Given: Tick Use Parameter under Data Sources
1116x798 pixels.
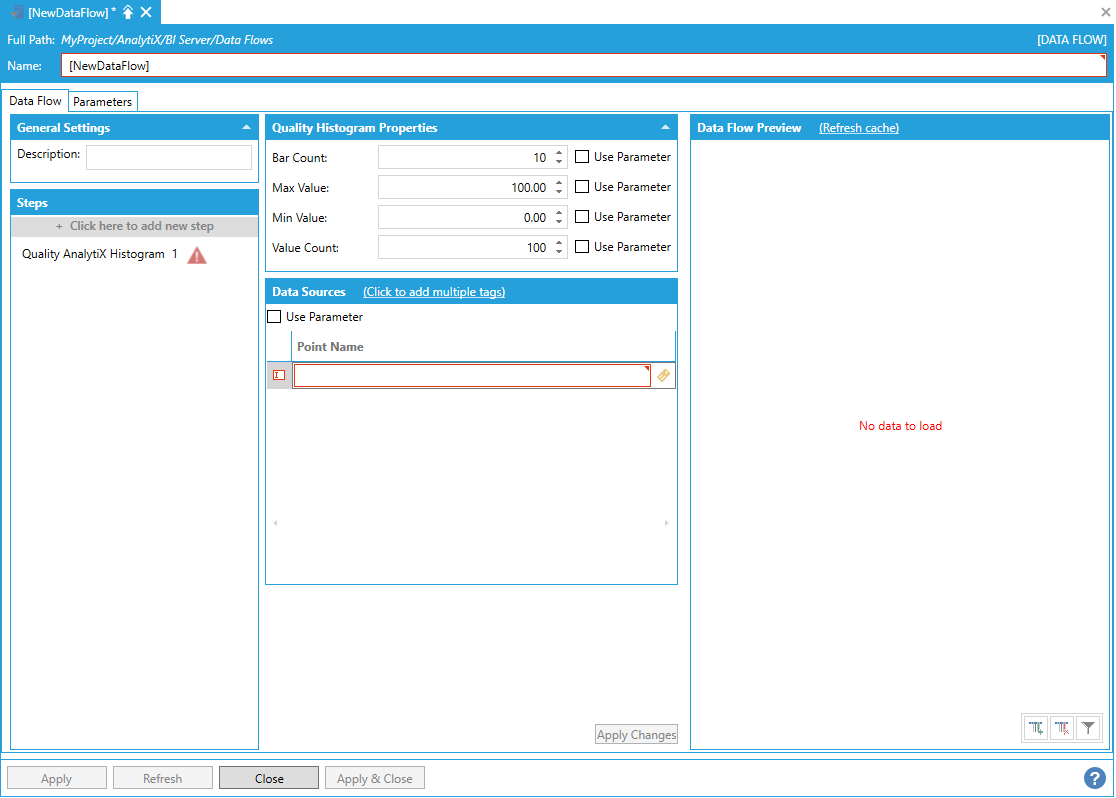Looking at the screenshot, I should (274, 317).
